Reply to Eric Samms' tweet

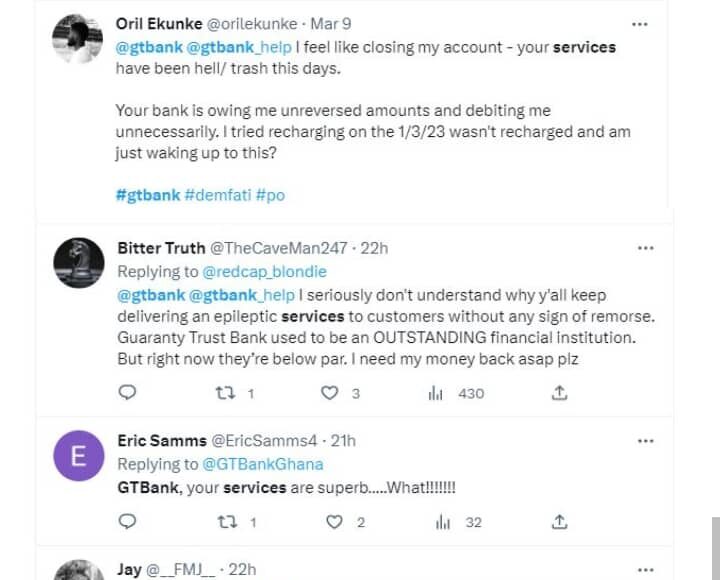point(127,522)
